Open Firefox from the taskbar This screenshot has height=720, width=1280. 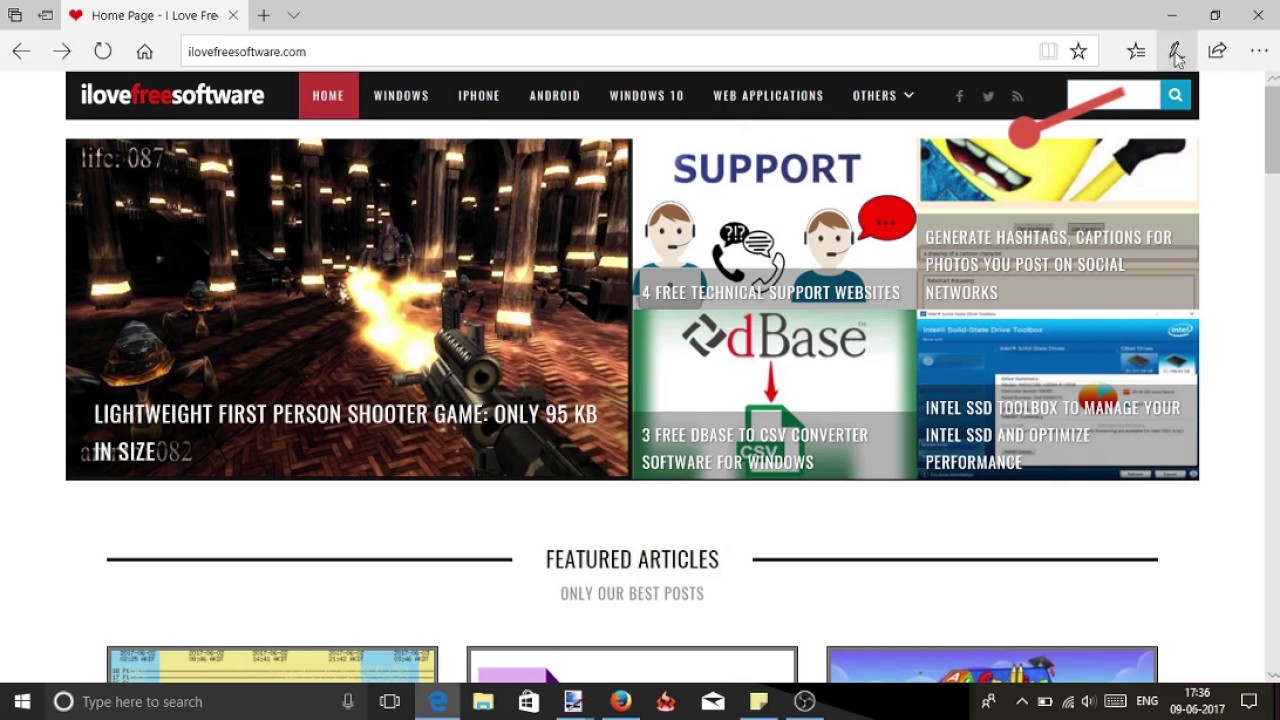[x=621, y=701]
